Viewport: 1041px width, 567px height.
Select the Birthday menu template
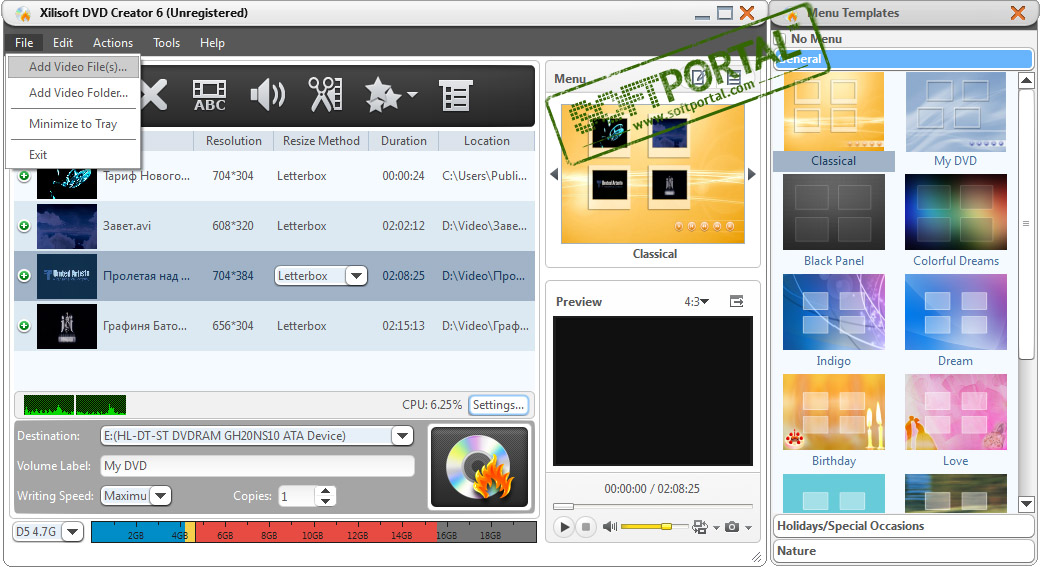(834, 422)
